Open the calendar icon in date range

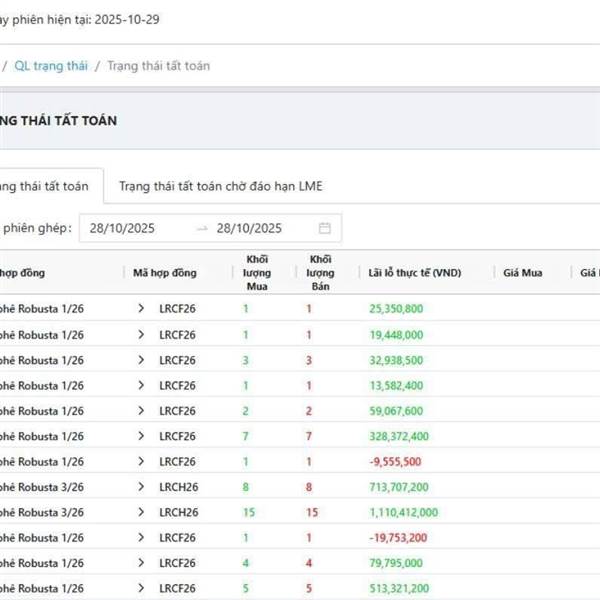325,228
